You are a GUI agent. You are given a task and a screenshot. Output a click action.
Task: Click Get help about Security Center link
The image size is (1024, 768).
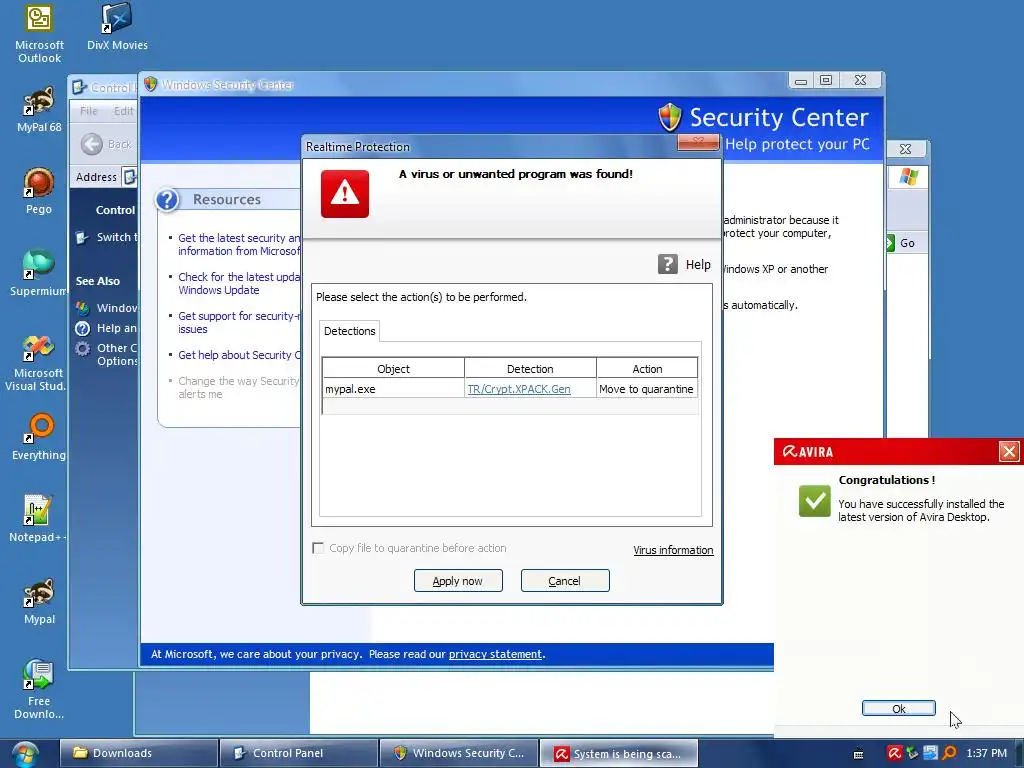coord(239,355)
